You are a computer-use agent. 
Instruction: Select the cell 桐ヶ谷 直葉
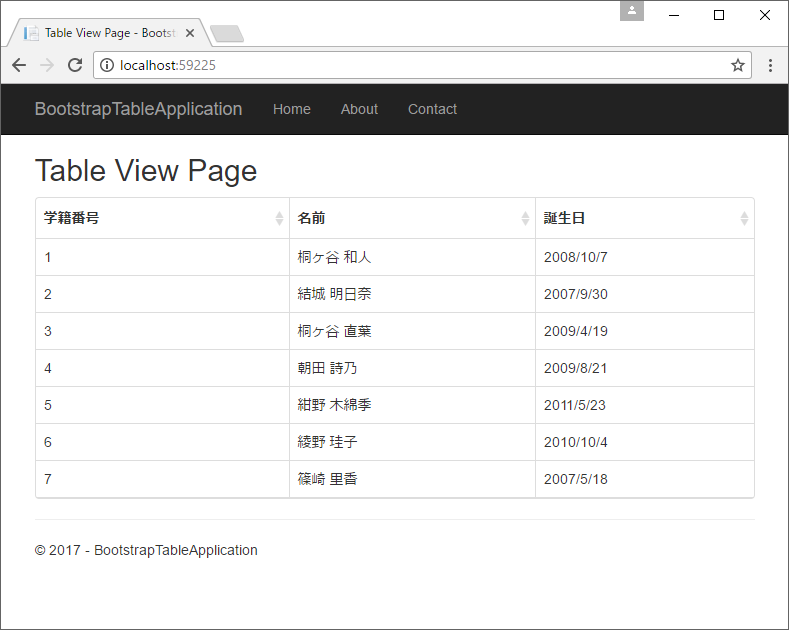[x=412, y=331]
